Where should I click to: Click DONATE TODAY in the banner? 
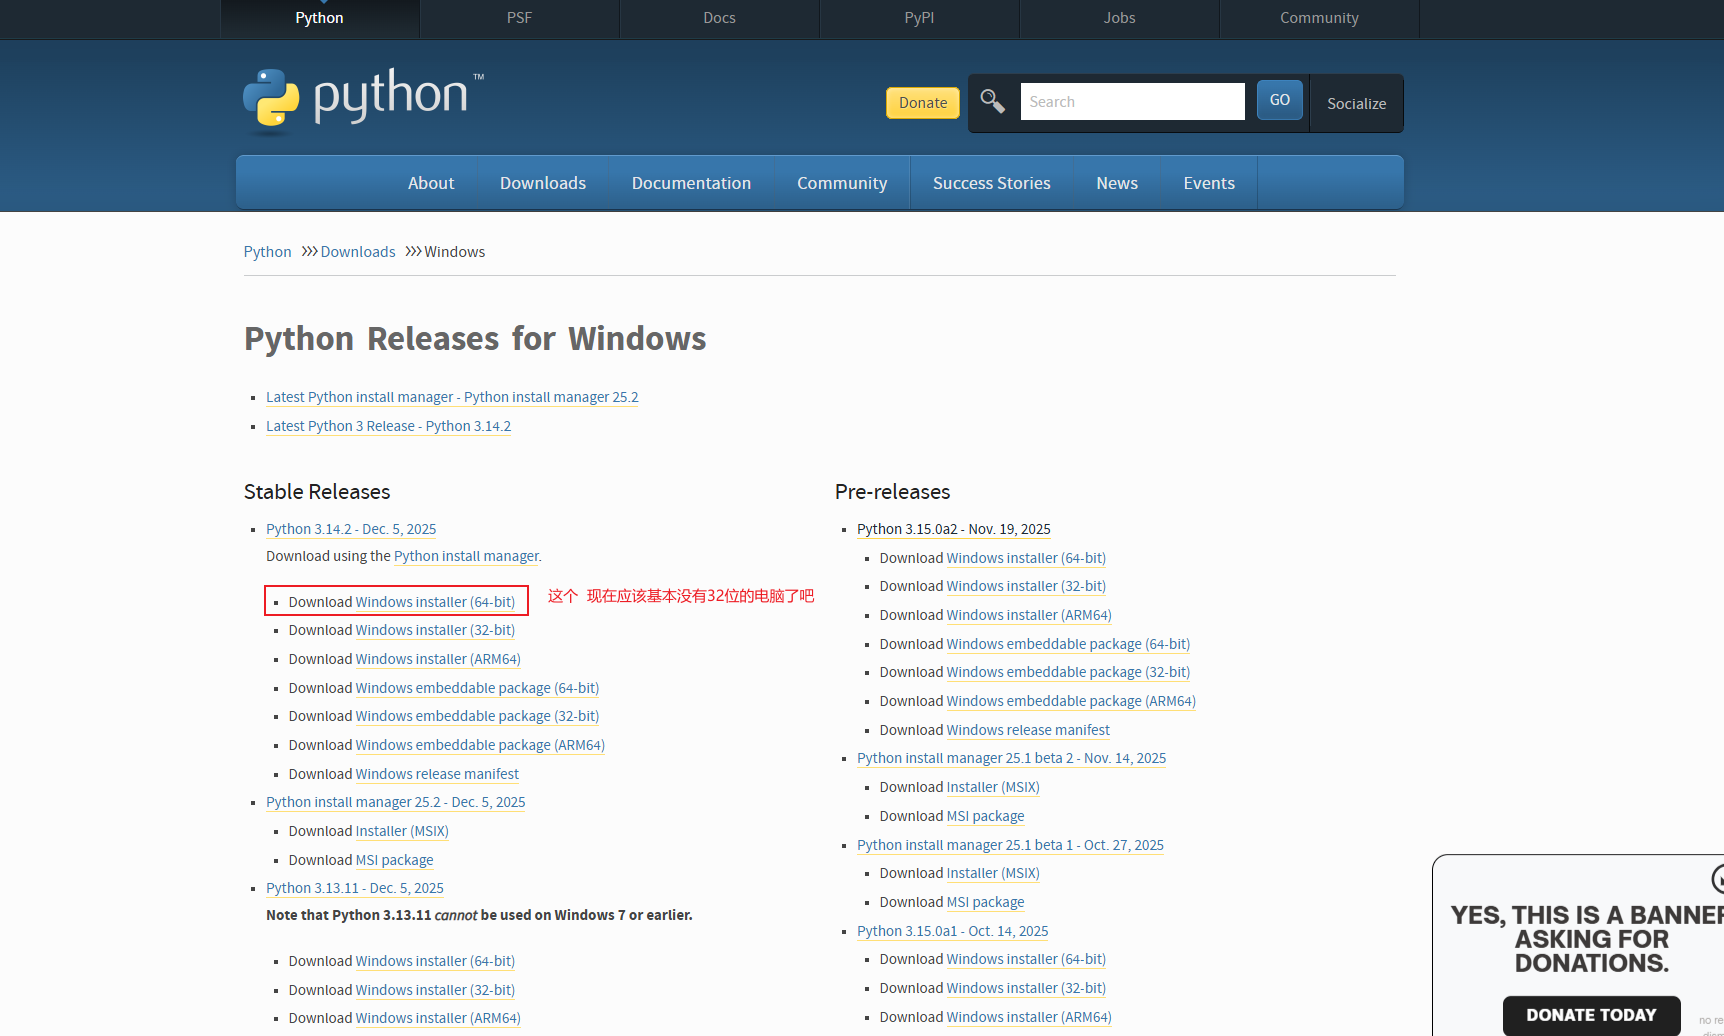pos(1591,1014)
